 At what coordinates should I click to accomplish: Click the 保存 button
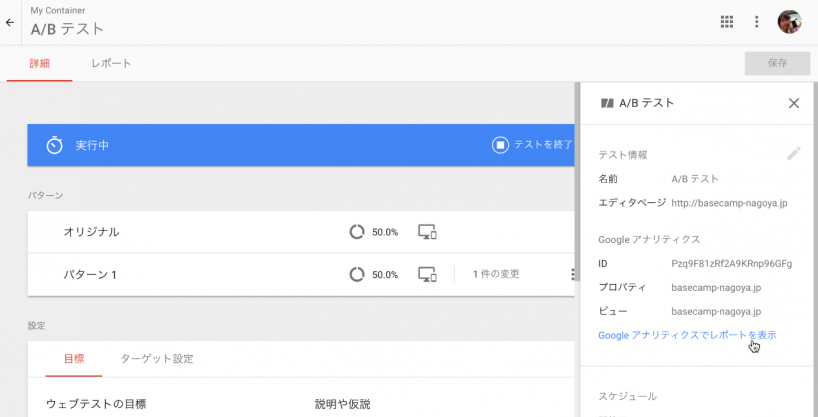pos(777,63)
